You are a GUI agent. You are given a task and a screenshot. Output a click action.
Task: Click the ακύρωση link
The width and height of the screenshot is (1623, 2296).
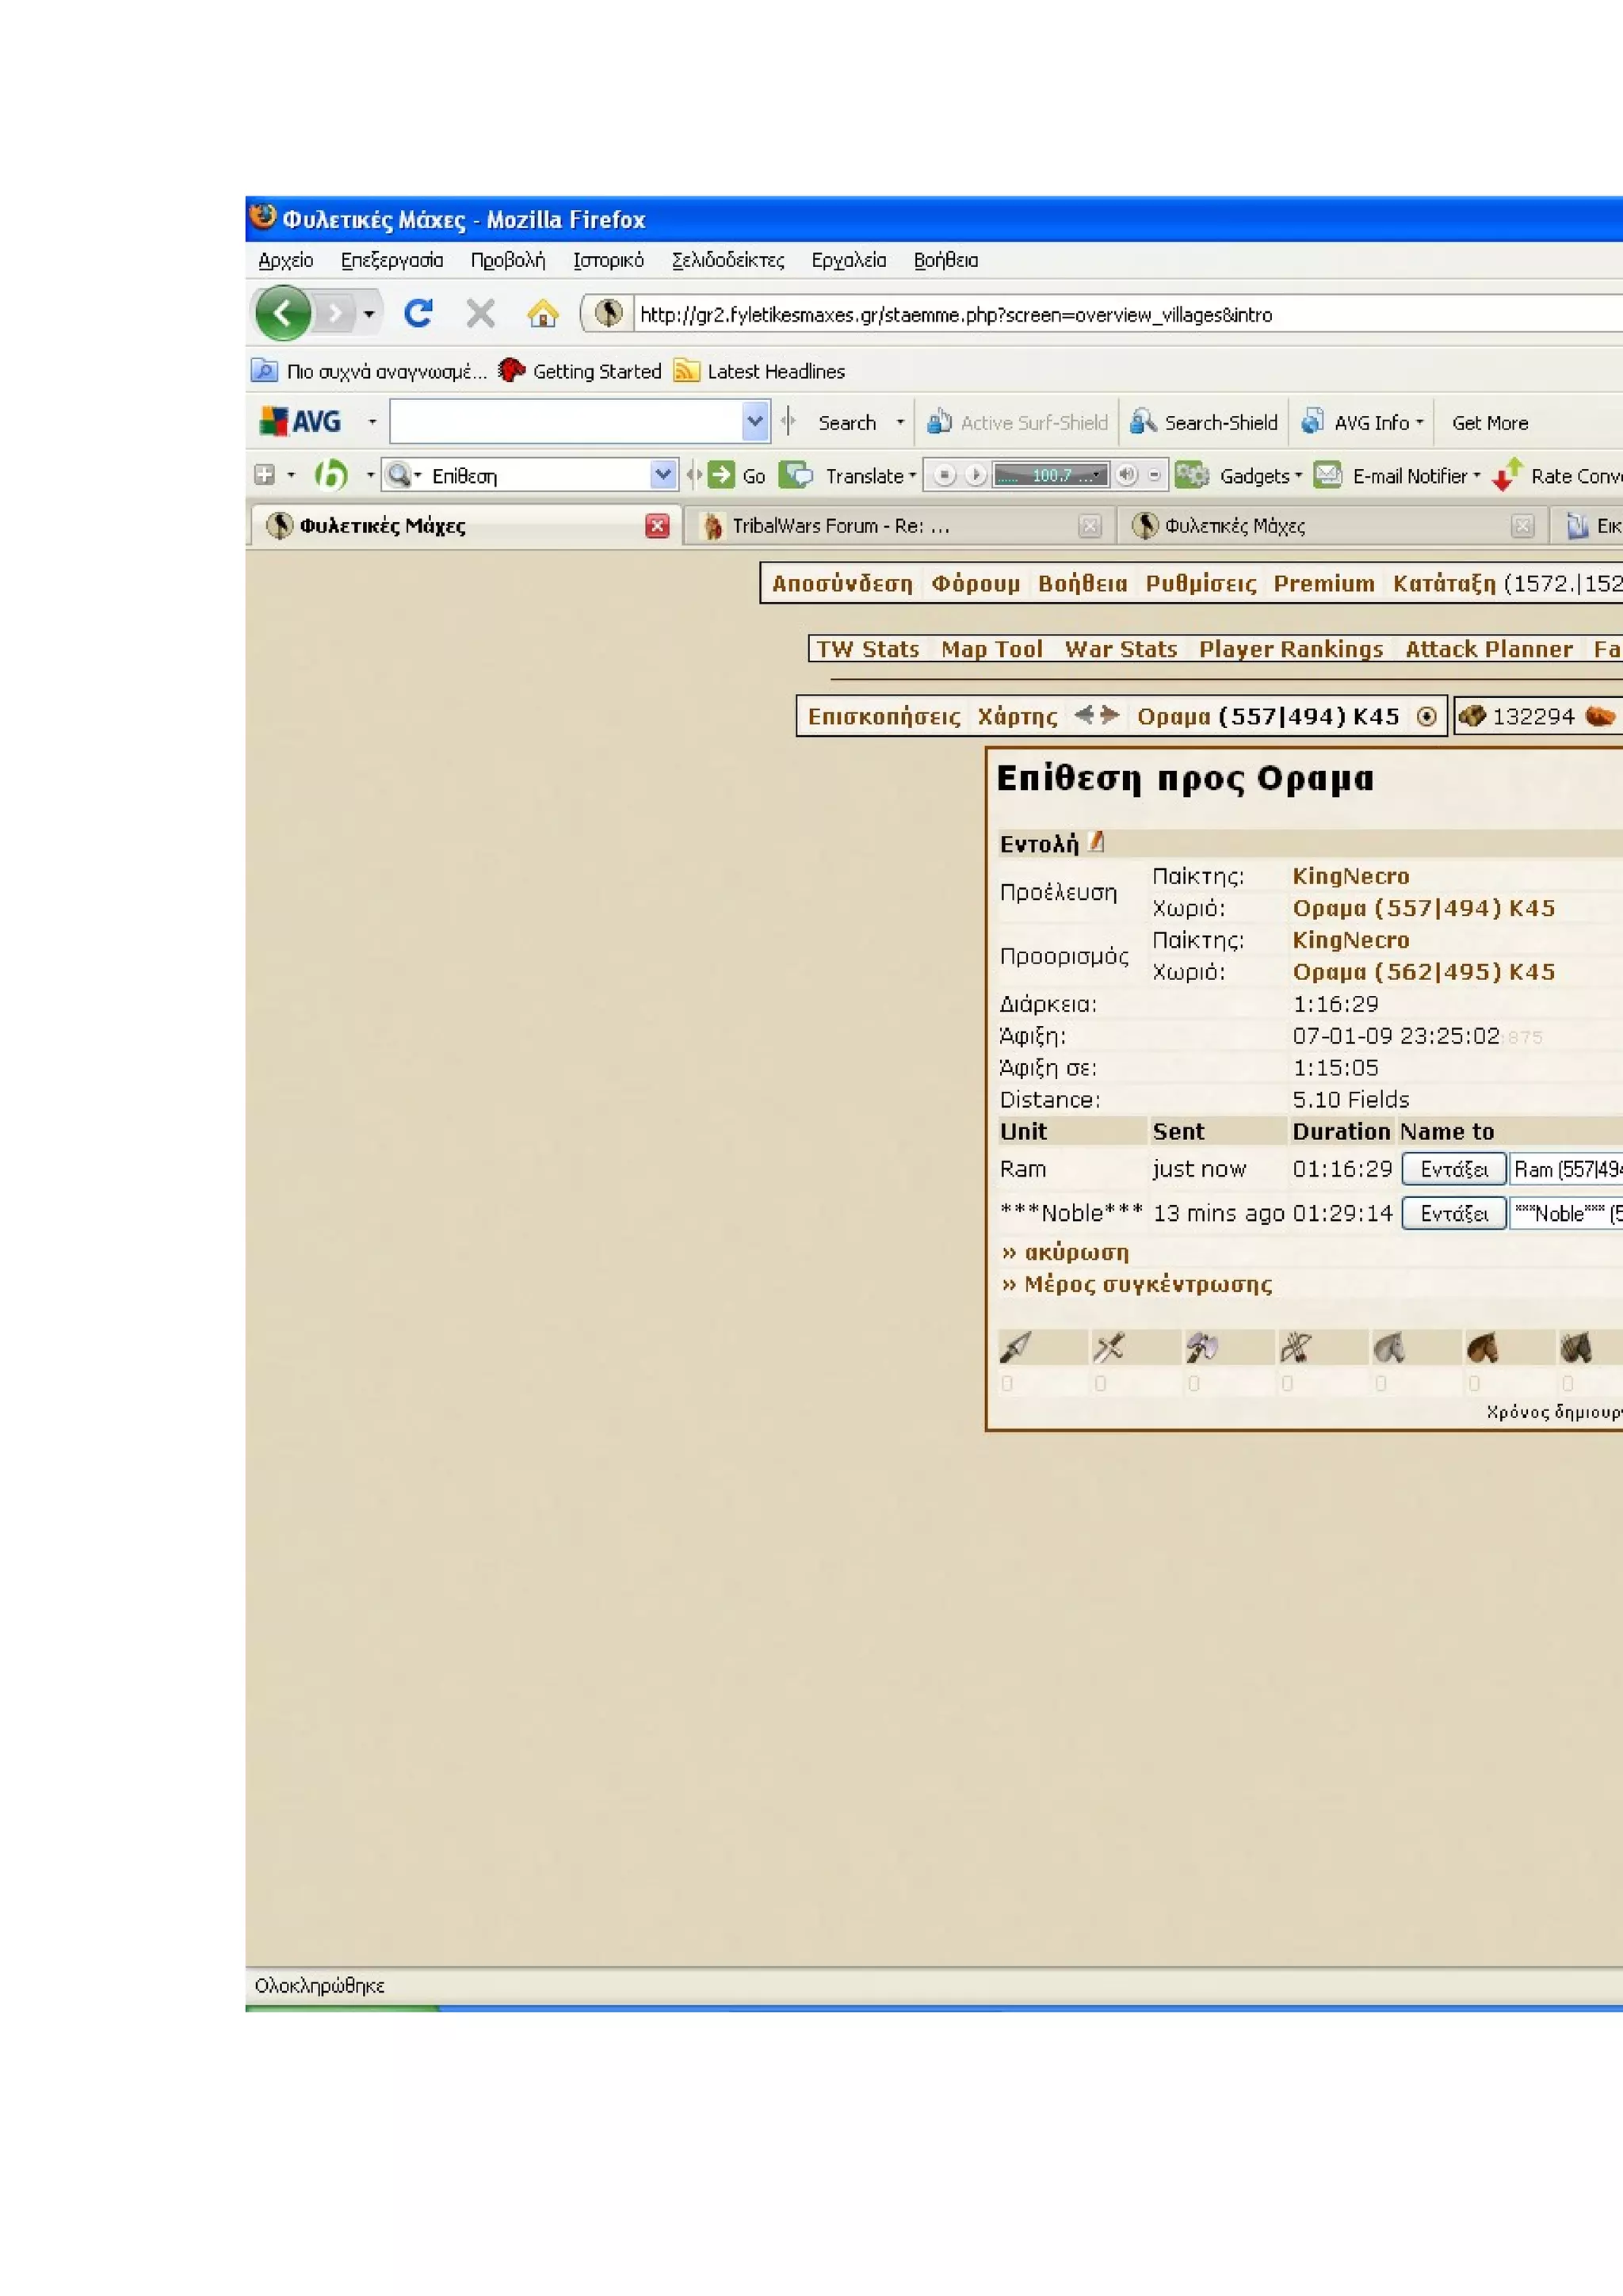(1075, 1252)
